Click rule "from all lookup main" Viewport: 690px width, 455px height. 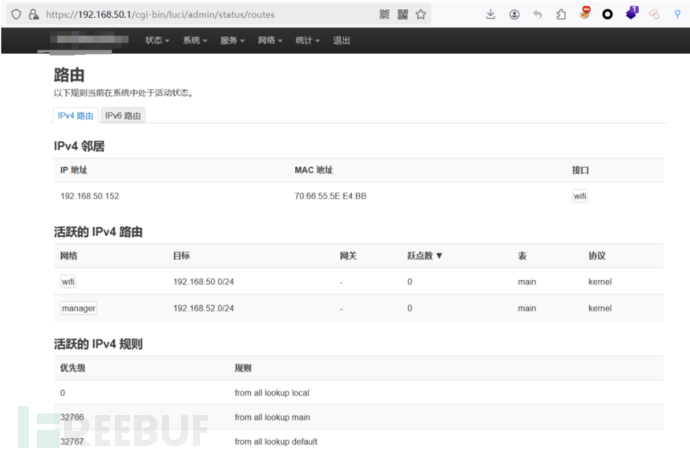click(x=272, y=417)
